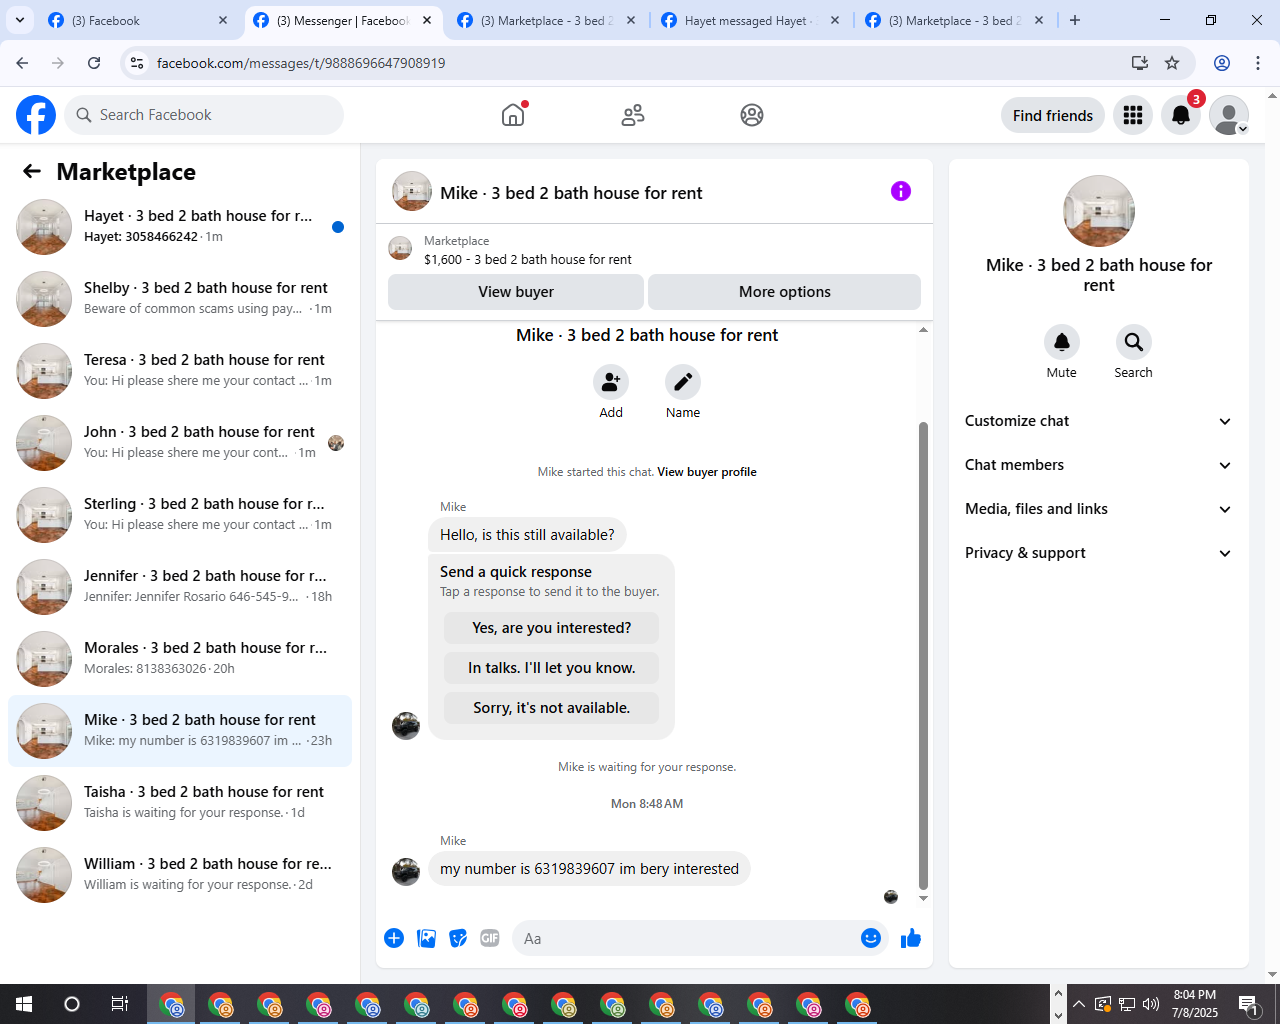
Task: Click Mike's message my number is 6319839607
Action: click(x=589, y=869)
